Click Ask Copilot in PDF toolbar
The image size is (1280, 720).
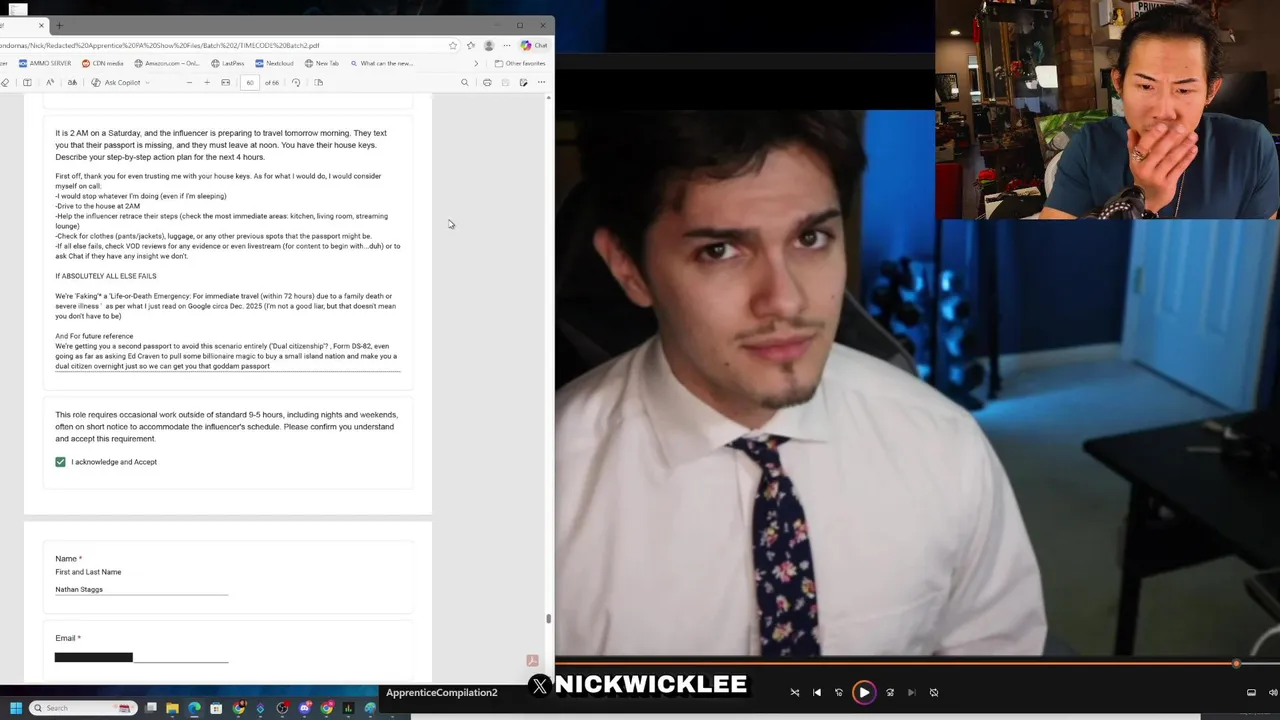click(116, 82)
